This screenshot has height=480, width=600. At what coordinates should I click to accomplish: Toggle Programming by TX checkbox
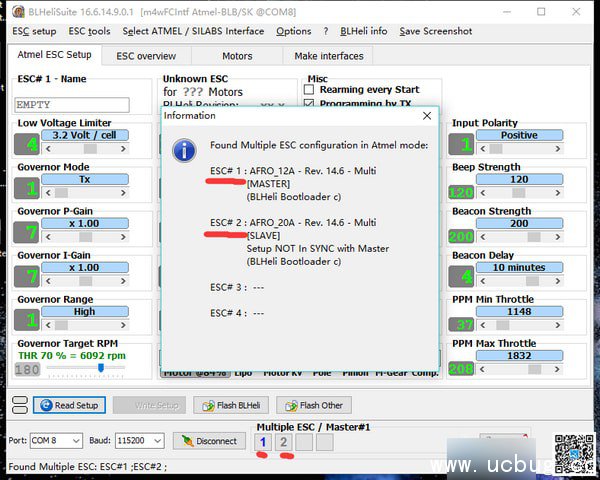click(x=309, y=104)
